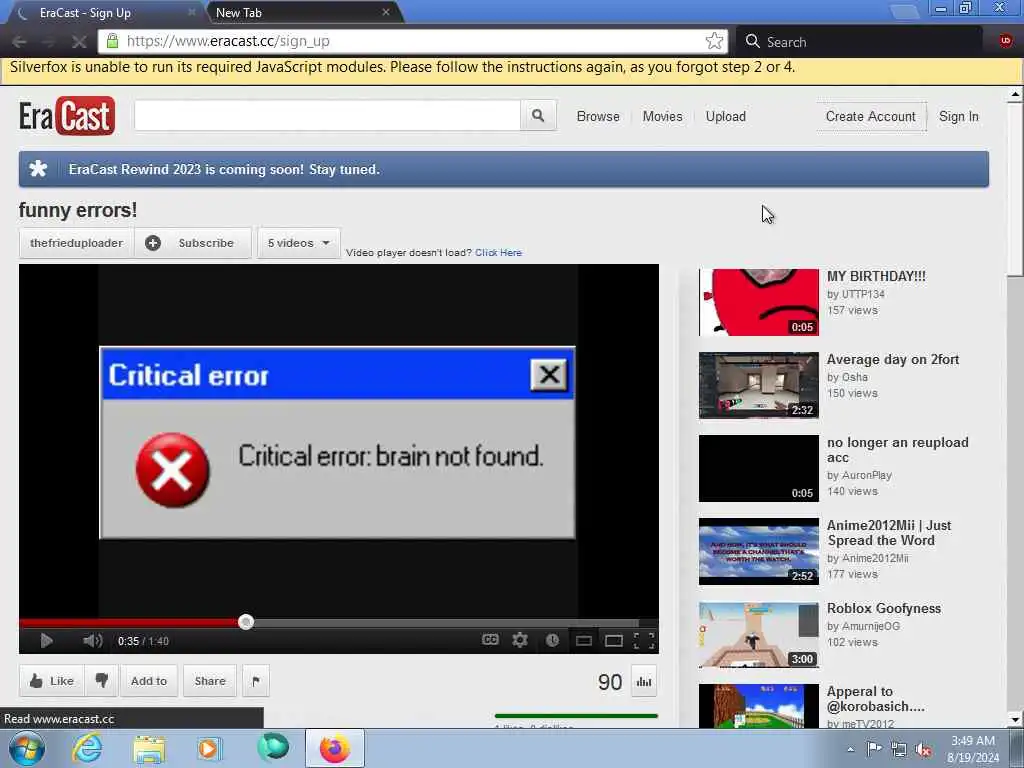Image resolution: width=1024 pixels, height=768 pixels.
Task: Click the plus icon on Subscribe
Action: 153,243
